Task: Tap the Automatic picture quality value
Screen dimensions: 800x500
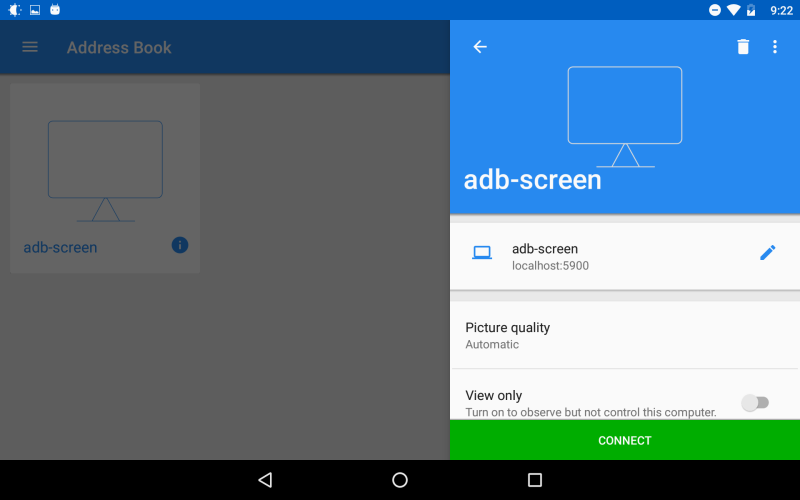Action: 492,344
